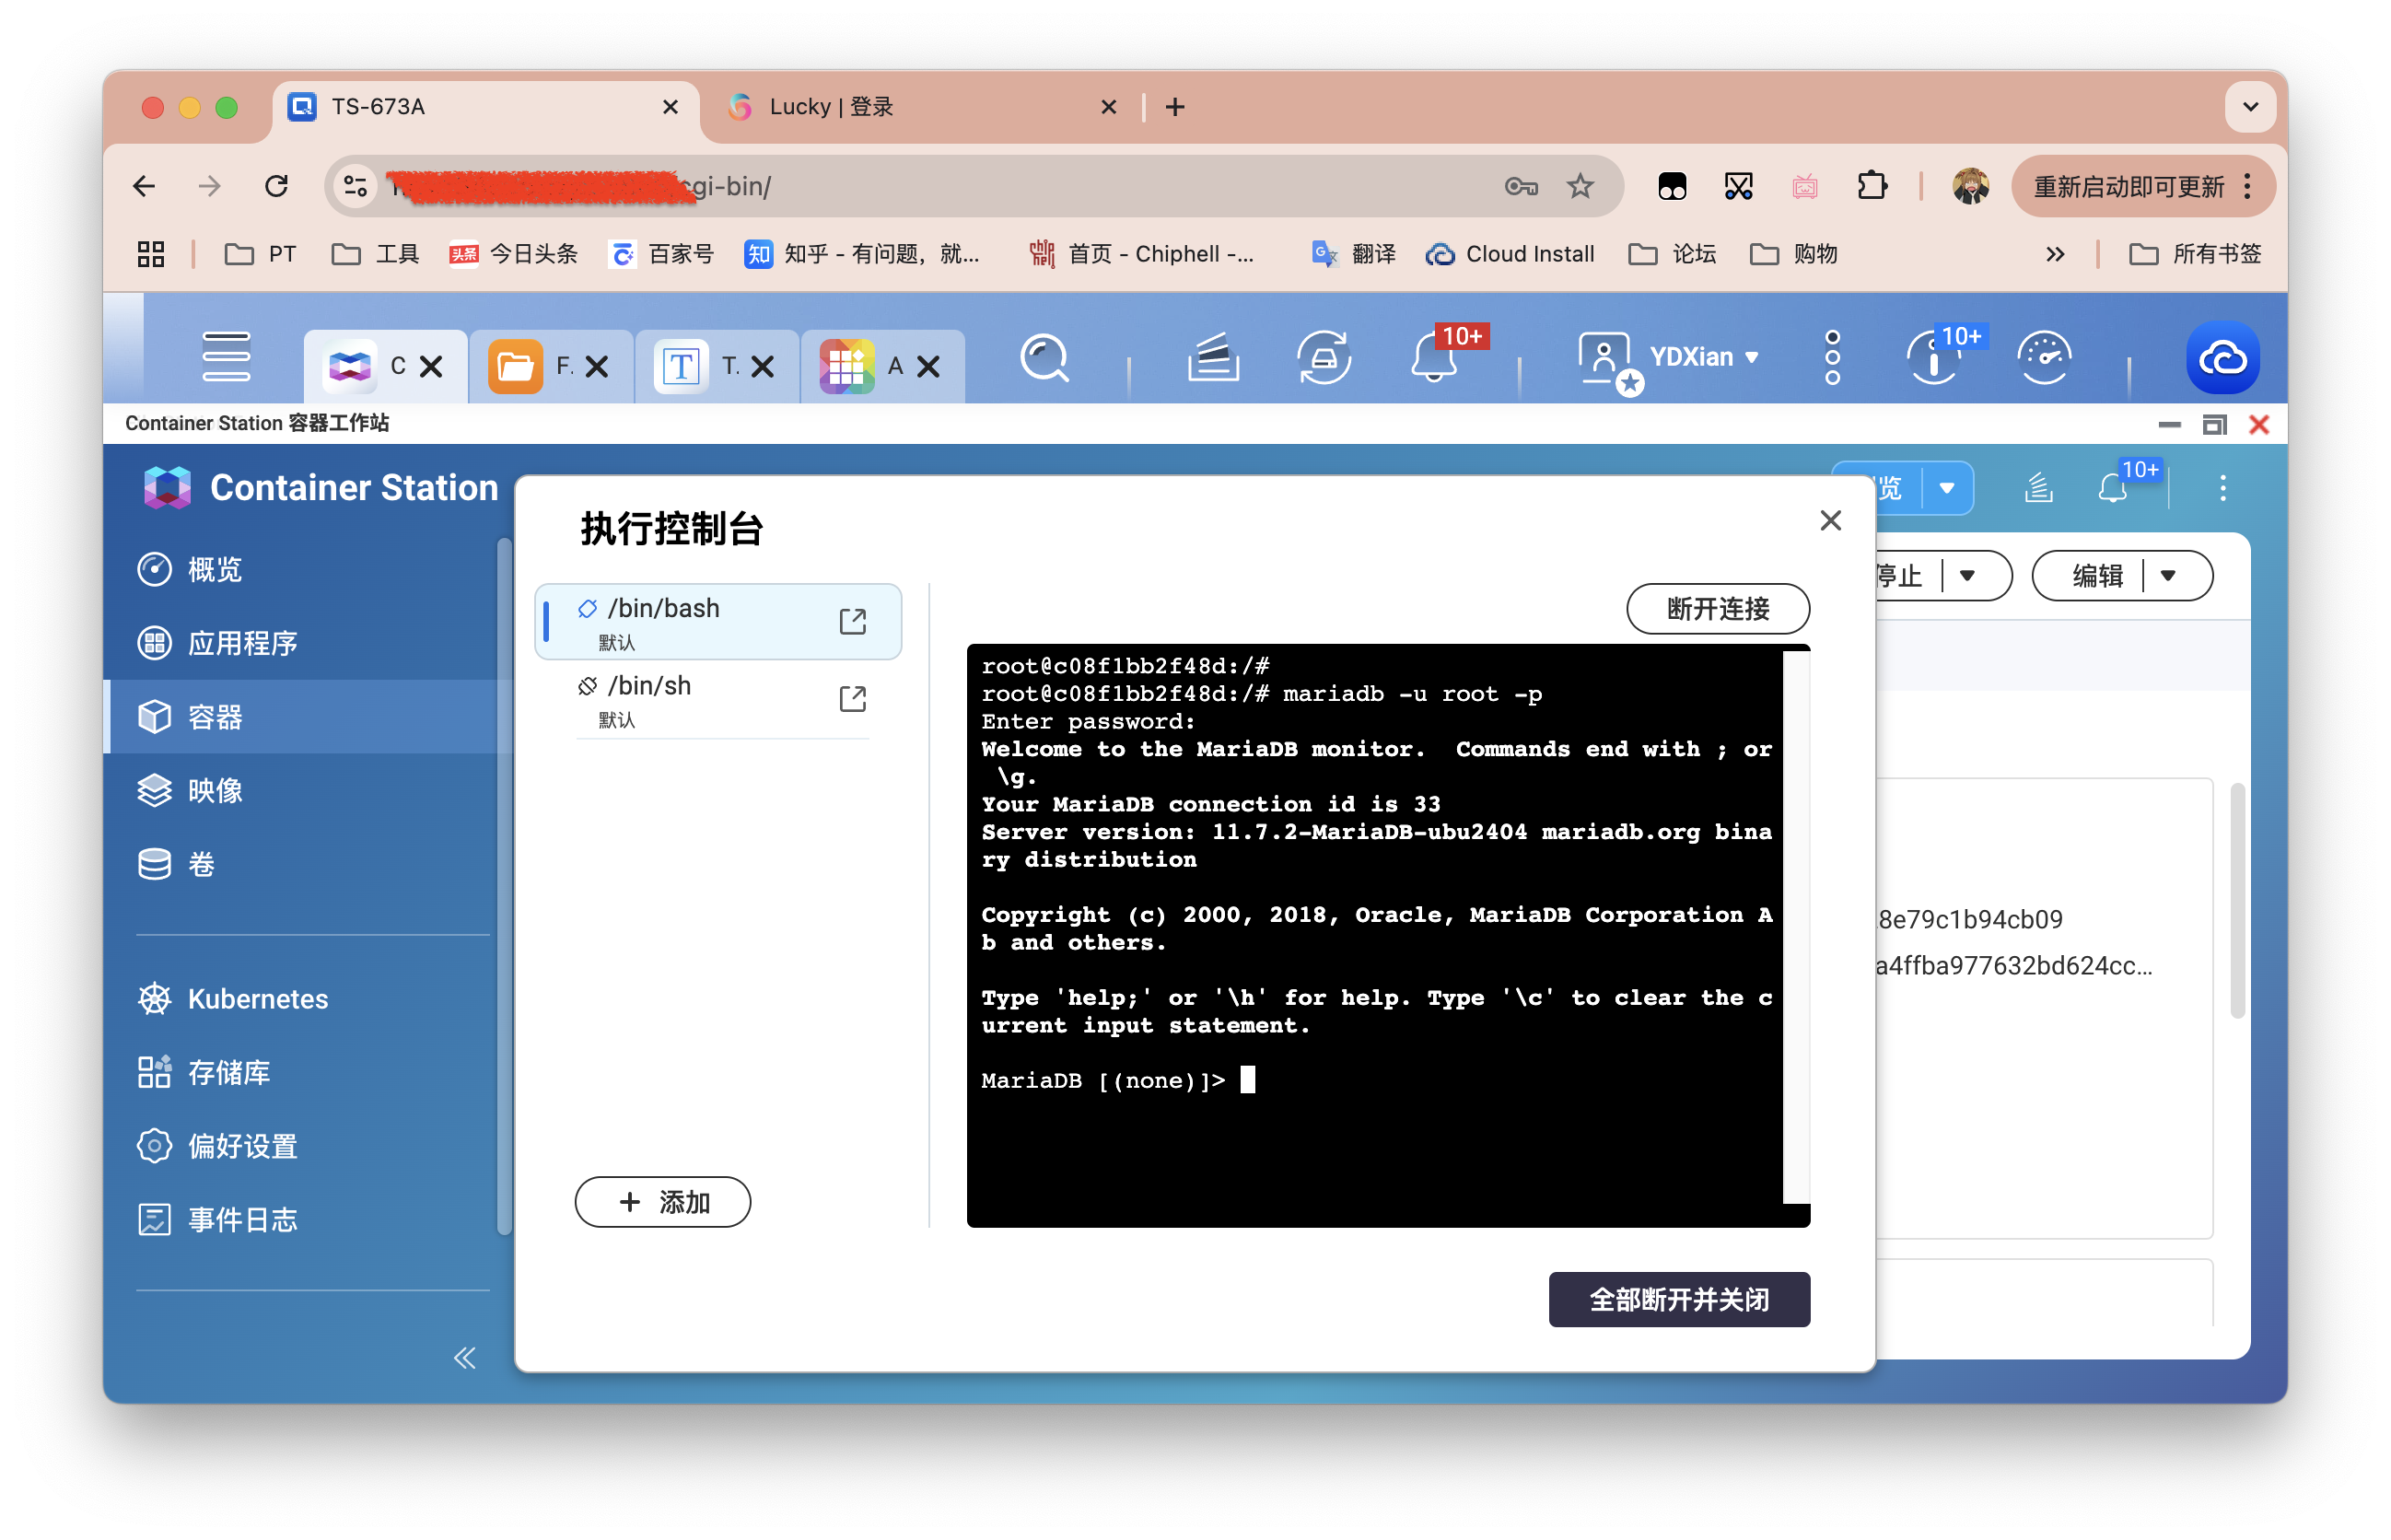Expand the blue 览 button dropdown arrow
Viewport: 2391px width, 1540px height.
coord(1946,487)
